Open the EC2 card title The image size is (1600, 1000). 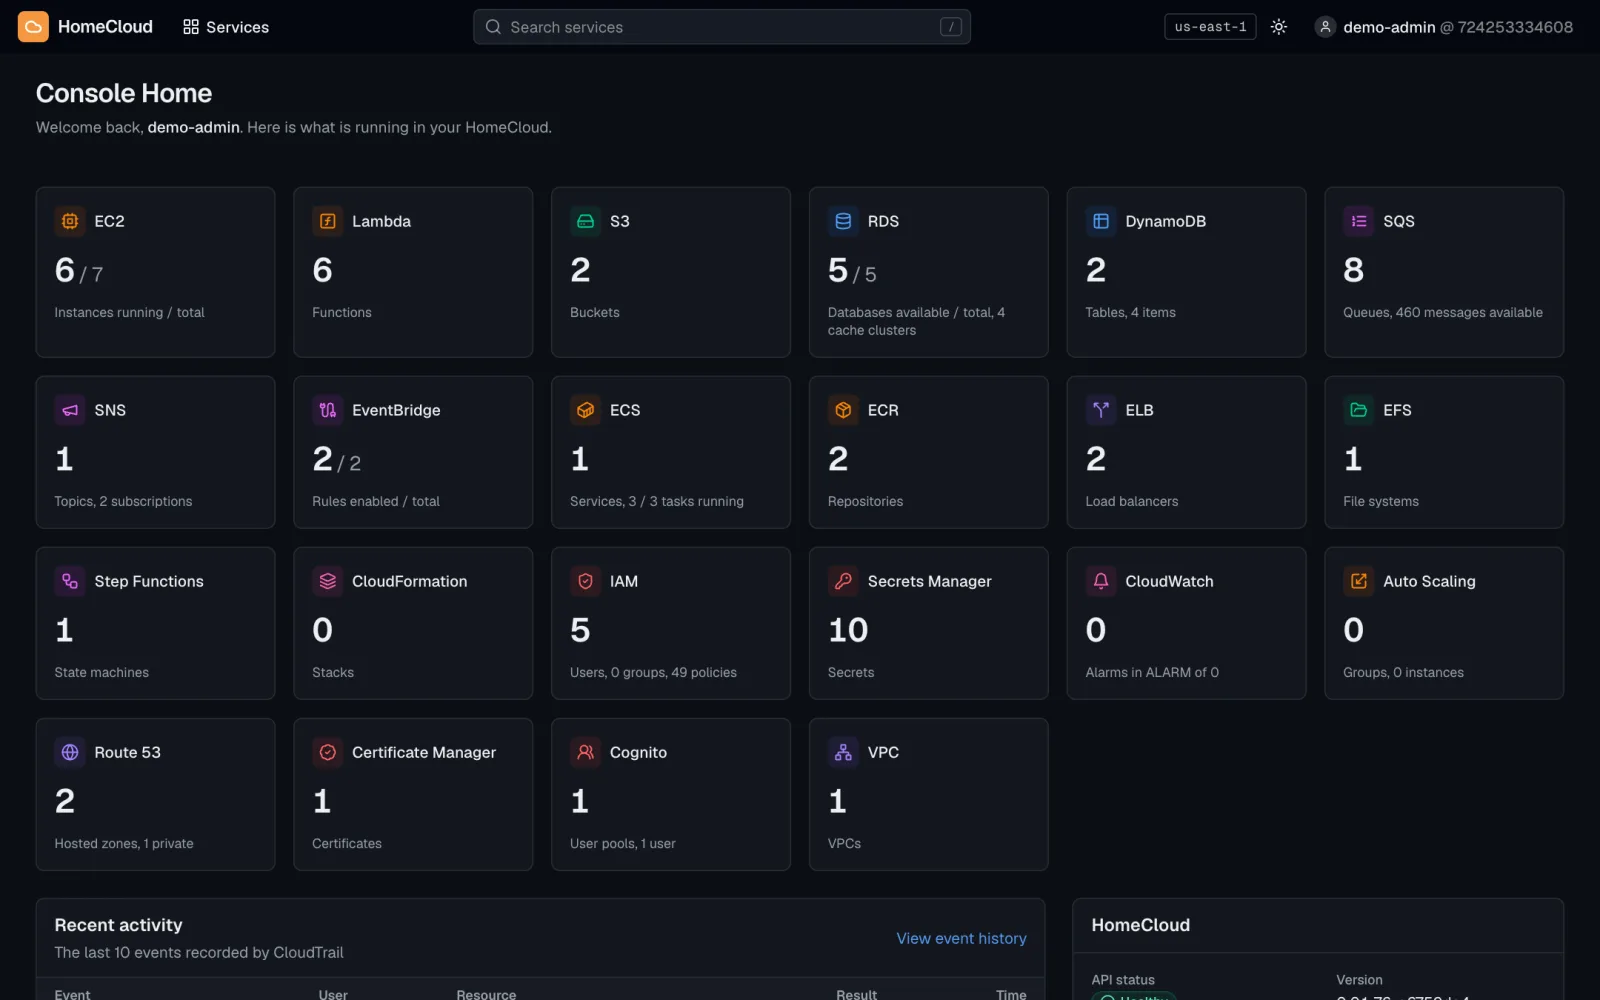click(x=109, y=221)
